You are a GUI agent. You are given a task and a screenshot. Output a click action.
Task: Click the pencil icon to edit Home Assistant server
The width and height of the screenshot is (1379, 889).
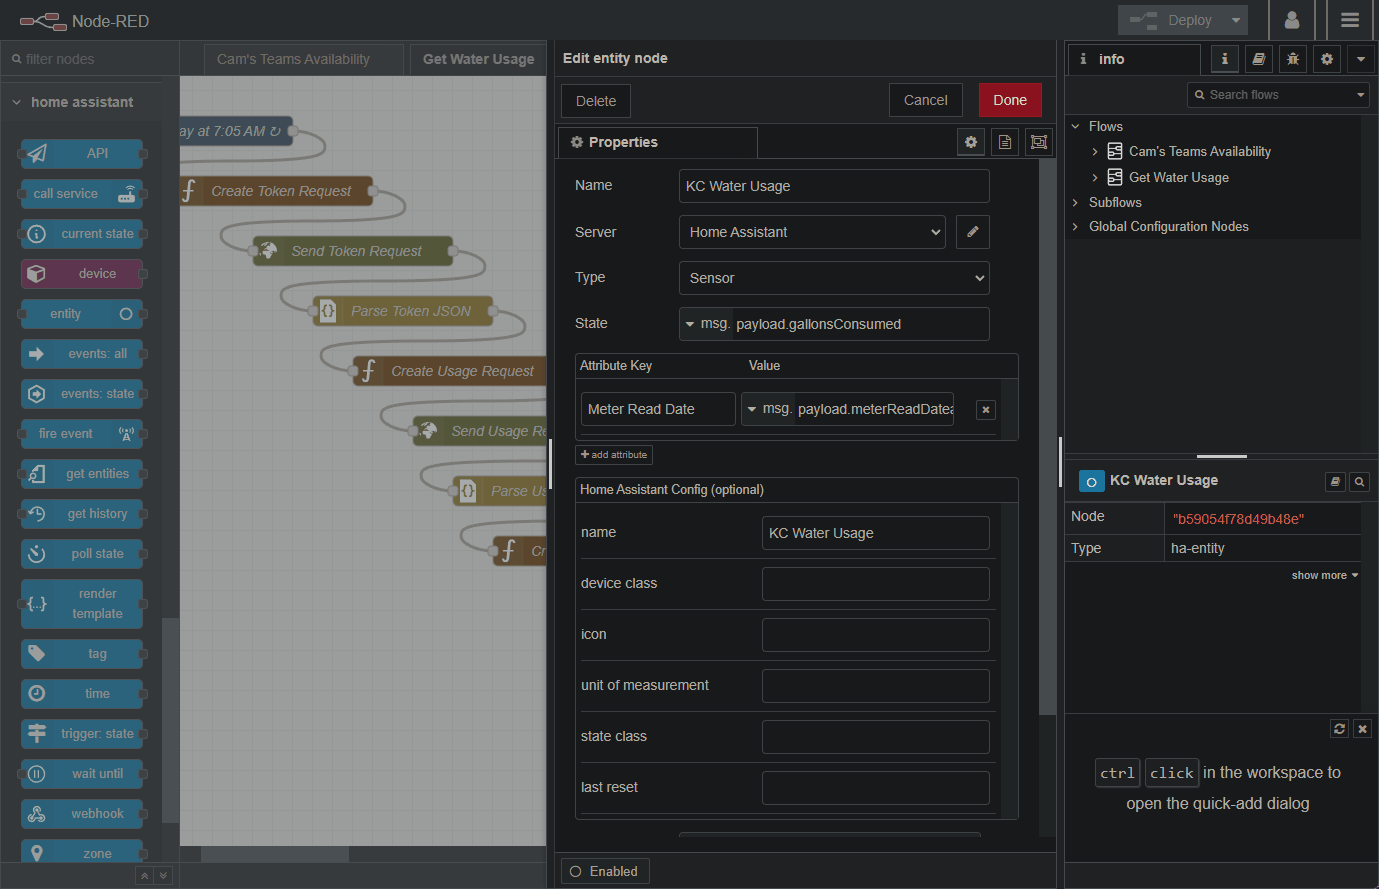[x=971, y=231]
